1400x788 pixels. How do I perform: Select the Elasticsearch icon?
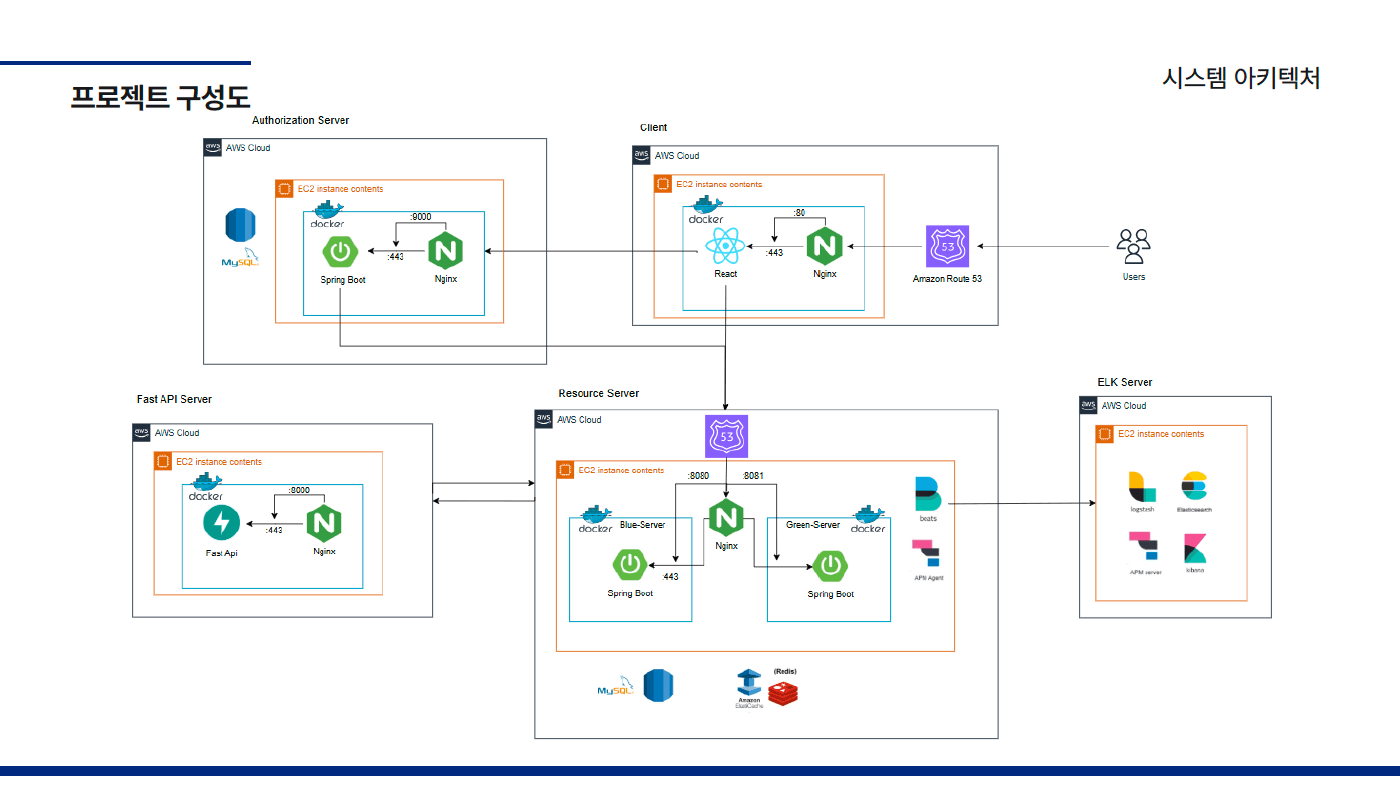(1195, 486)
